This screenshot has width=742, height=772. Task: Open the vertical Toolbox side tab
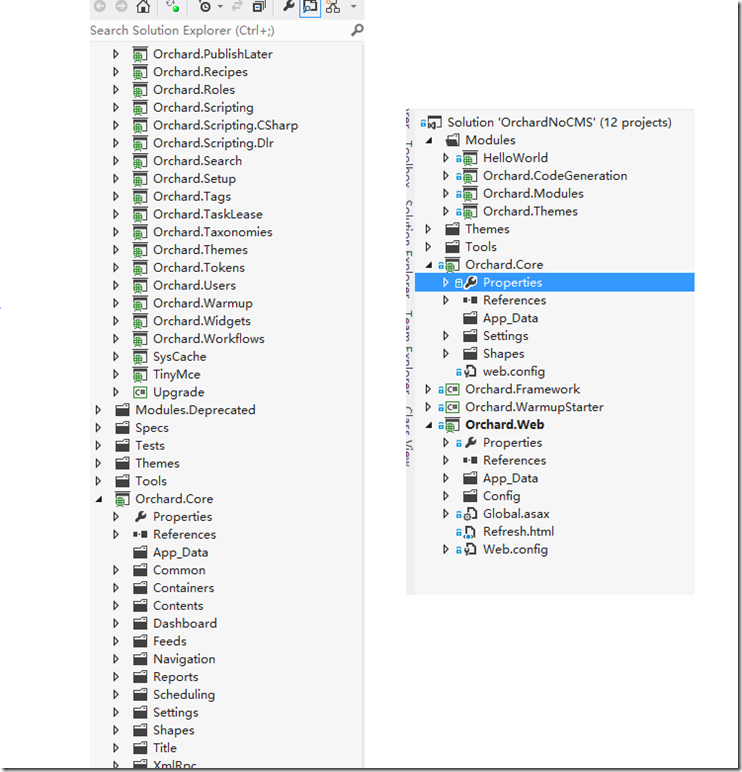(x=409, y=164)
